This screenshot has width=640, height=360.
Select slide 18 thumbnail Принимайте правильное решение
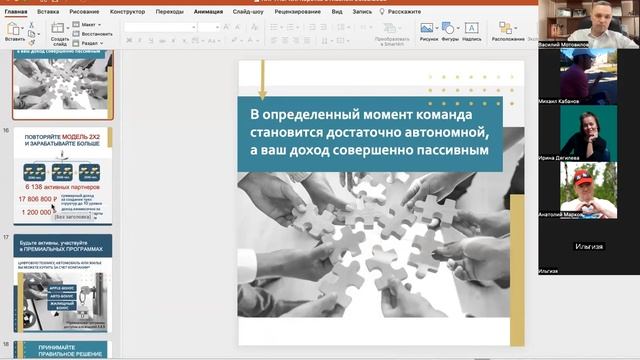pos(62,350)
